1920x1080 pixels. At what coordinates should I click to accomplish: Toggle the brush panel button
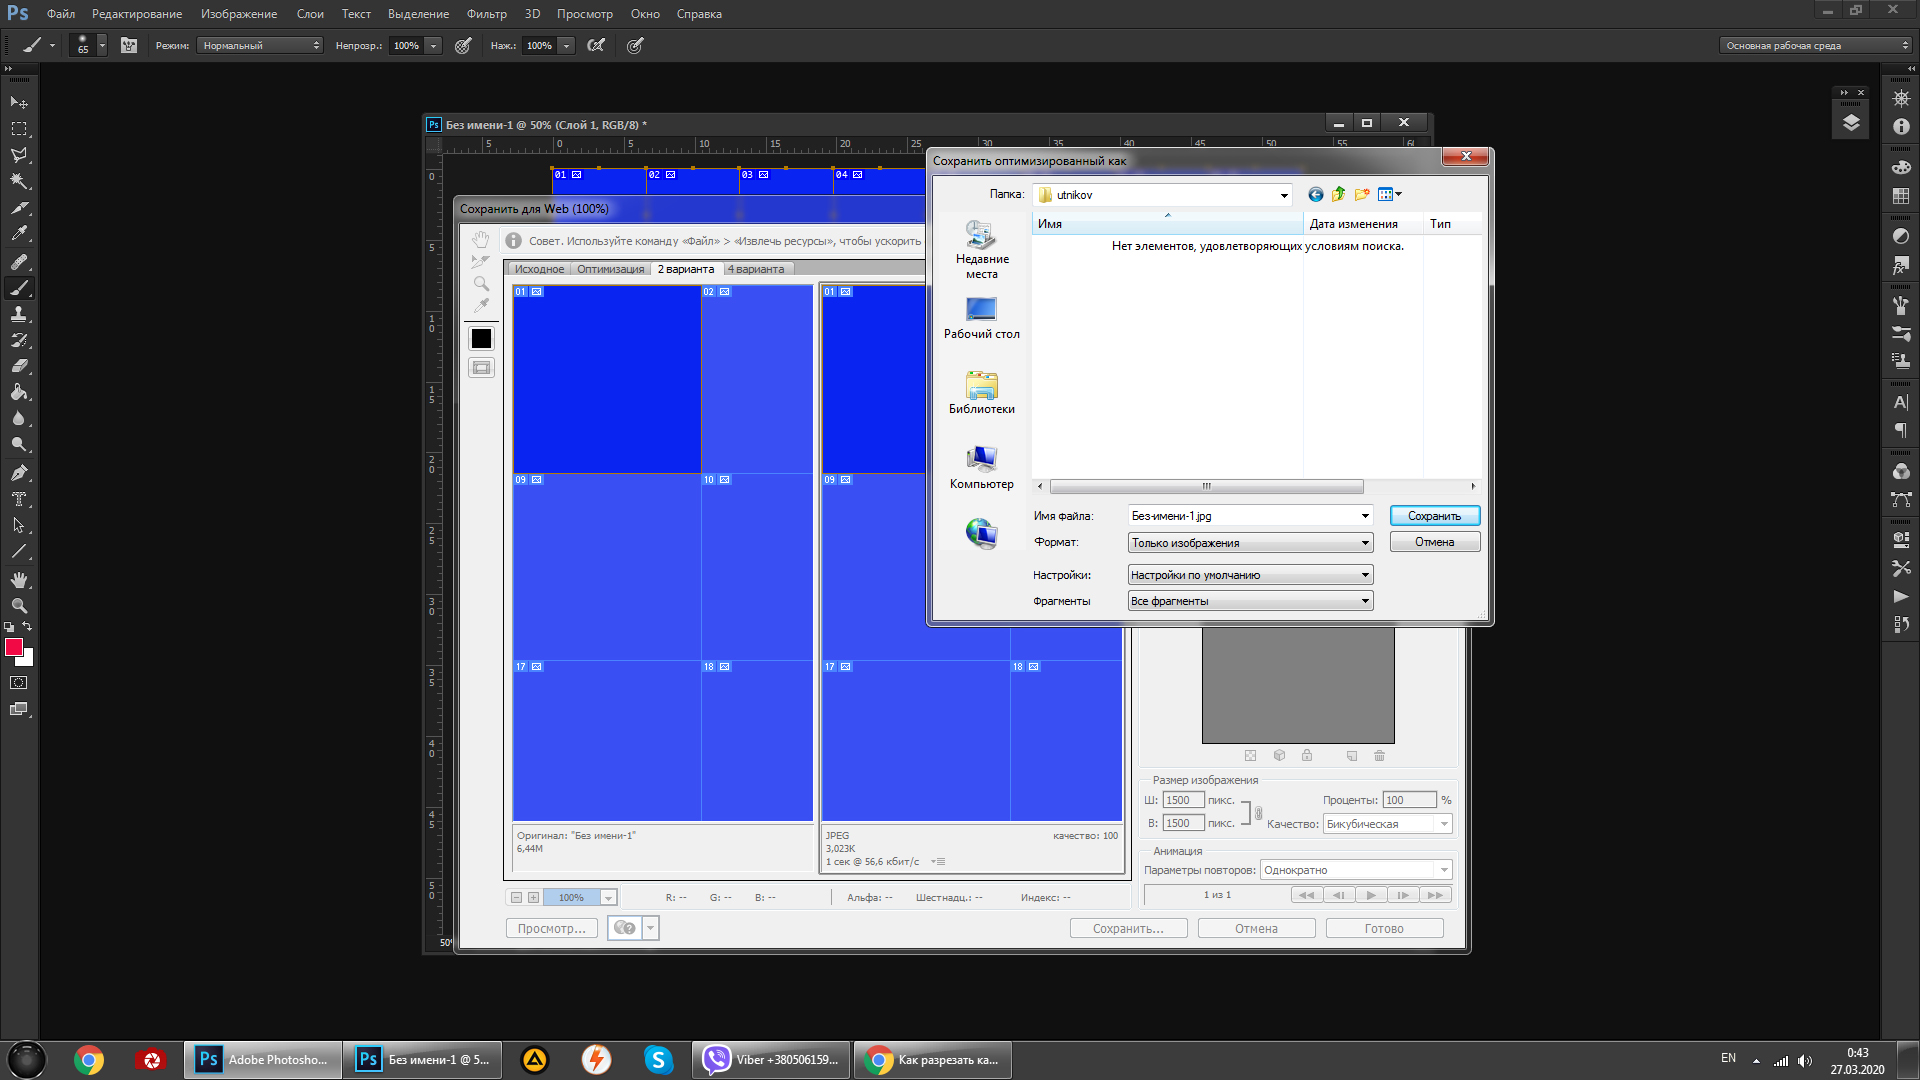point(129,45)
